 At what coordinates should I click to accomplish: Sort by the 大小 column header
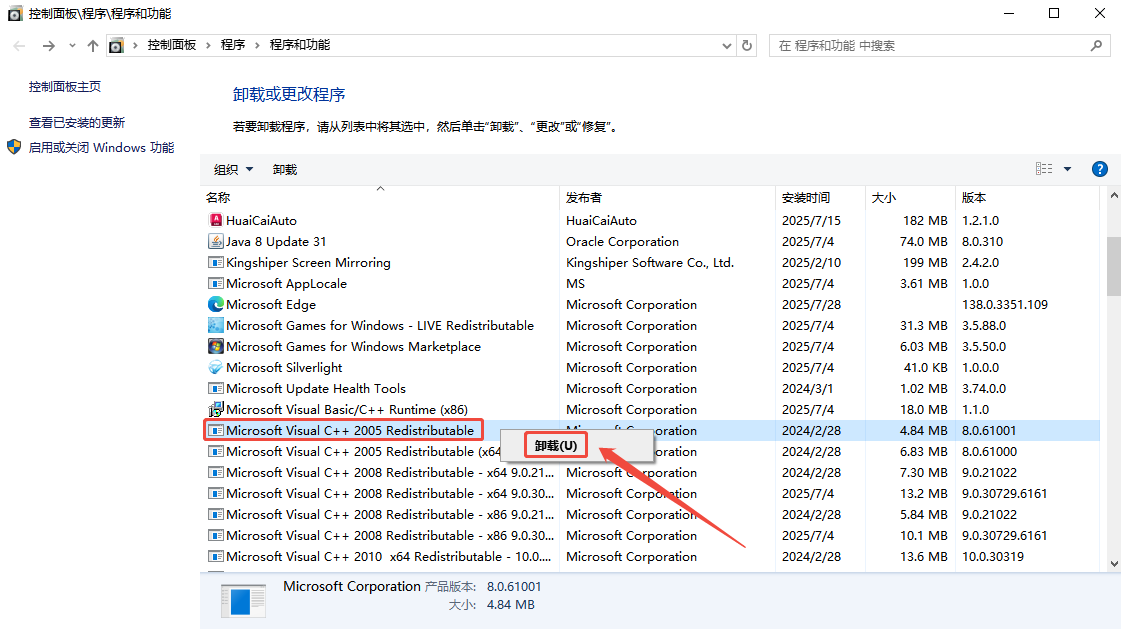(x=910, y=197)
